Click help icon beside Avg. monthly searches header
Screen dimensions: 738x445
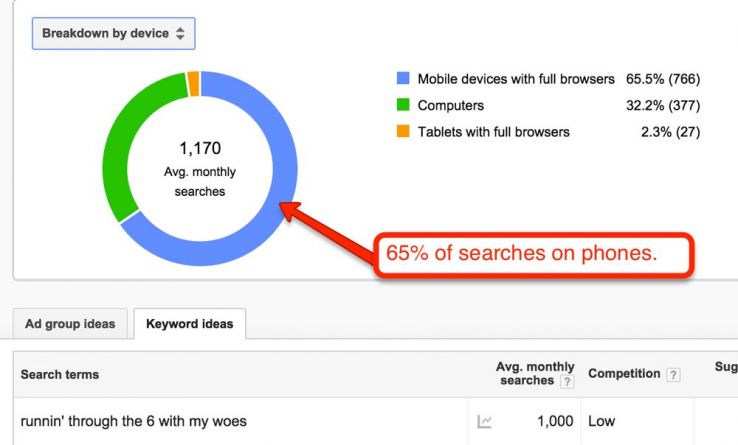tap(567, 381)
